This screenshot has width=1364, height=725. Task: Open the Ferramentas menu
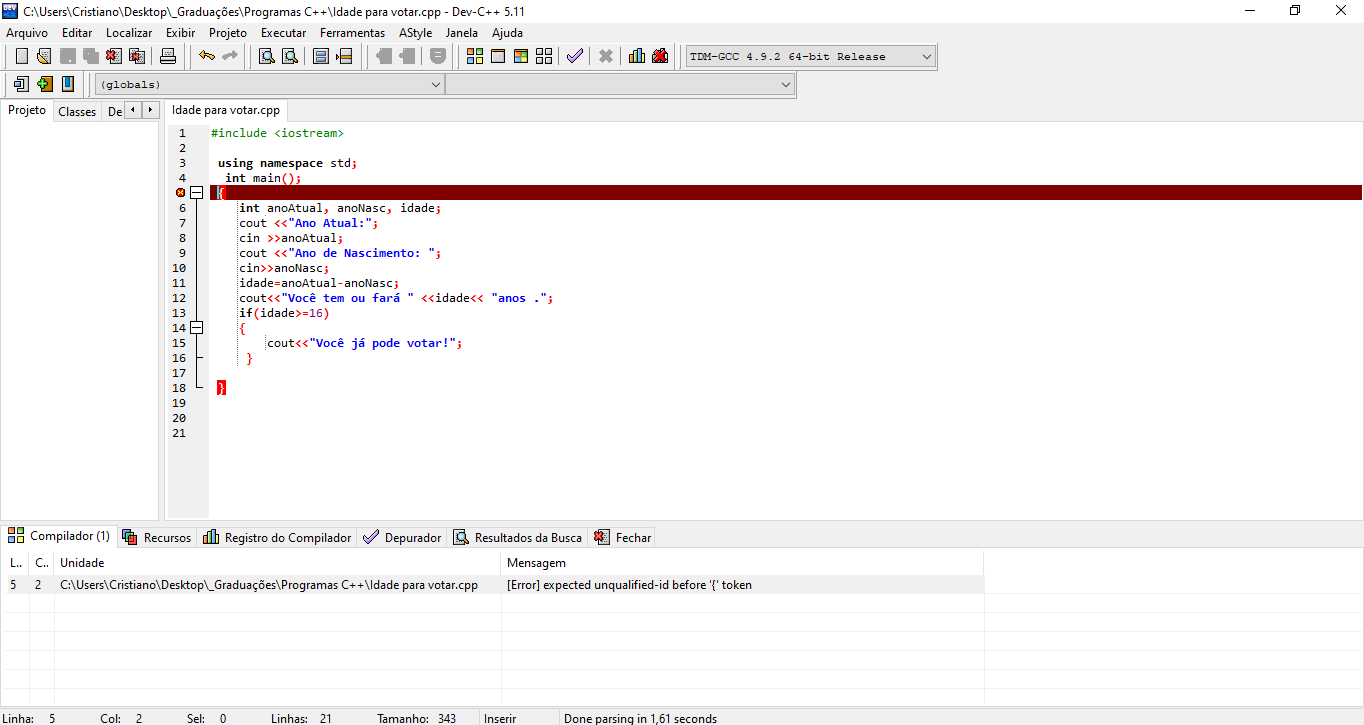tap(352, 33)
